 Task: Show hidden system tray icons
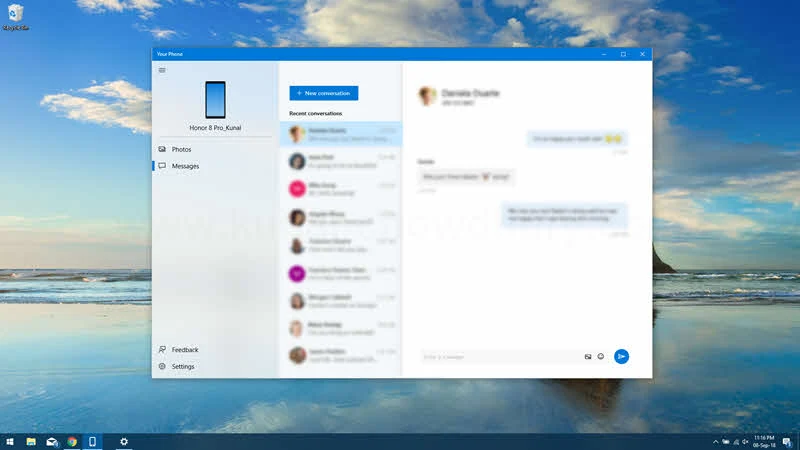715,442
